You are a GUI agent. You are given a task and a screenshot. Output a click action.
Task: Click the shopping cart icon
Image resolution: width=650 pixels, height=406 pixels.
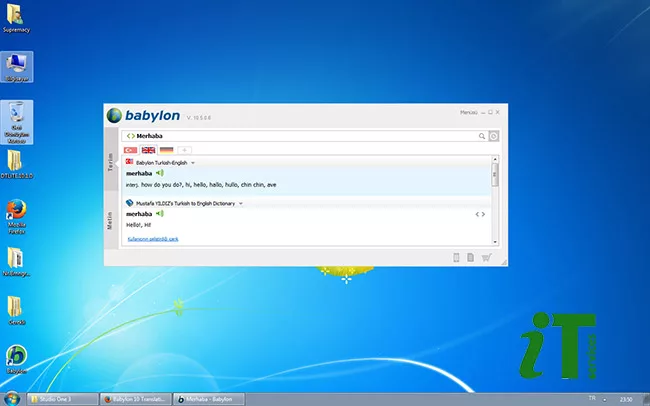click(x=486, y=258)
